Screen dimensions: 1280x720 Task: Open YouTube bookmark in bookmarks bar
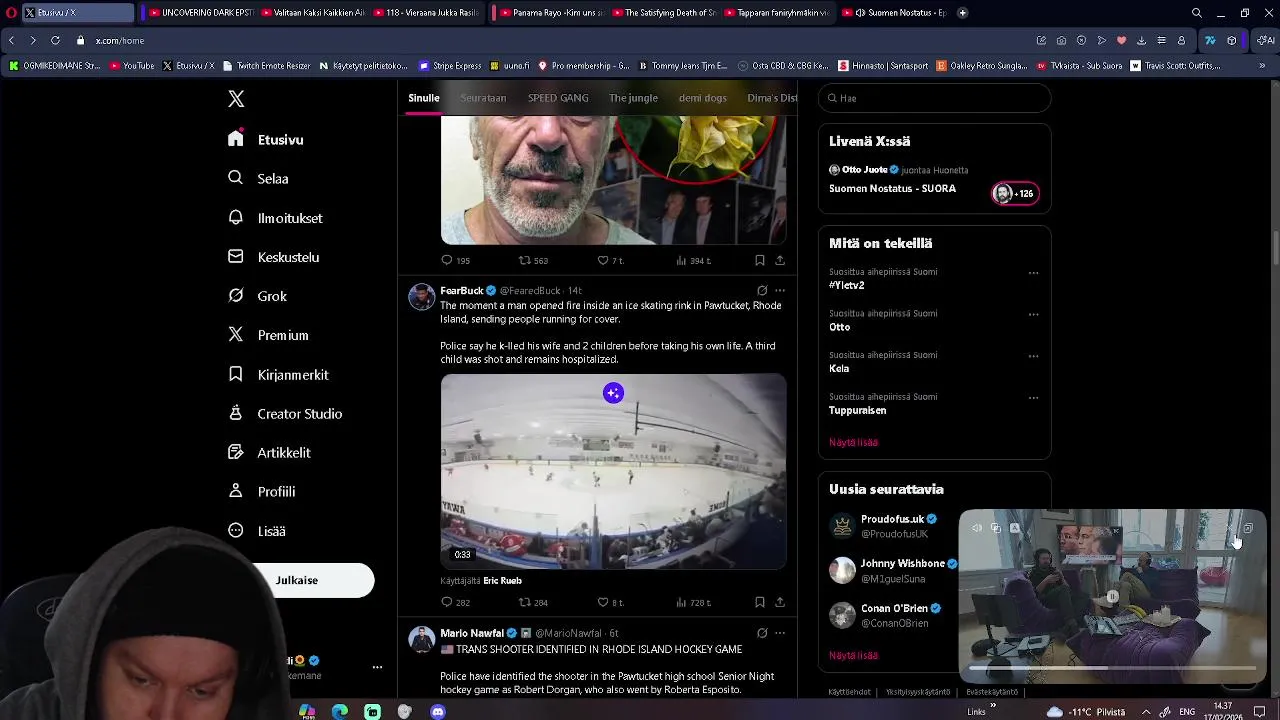coord(132,66)
